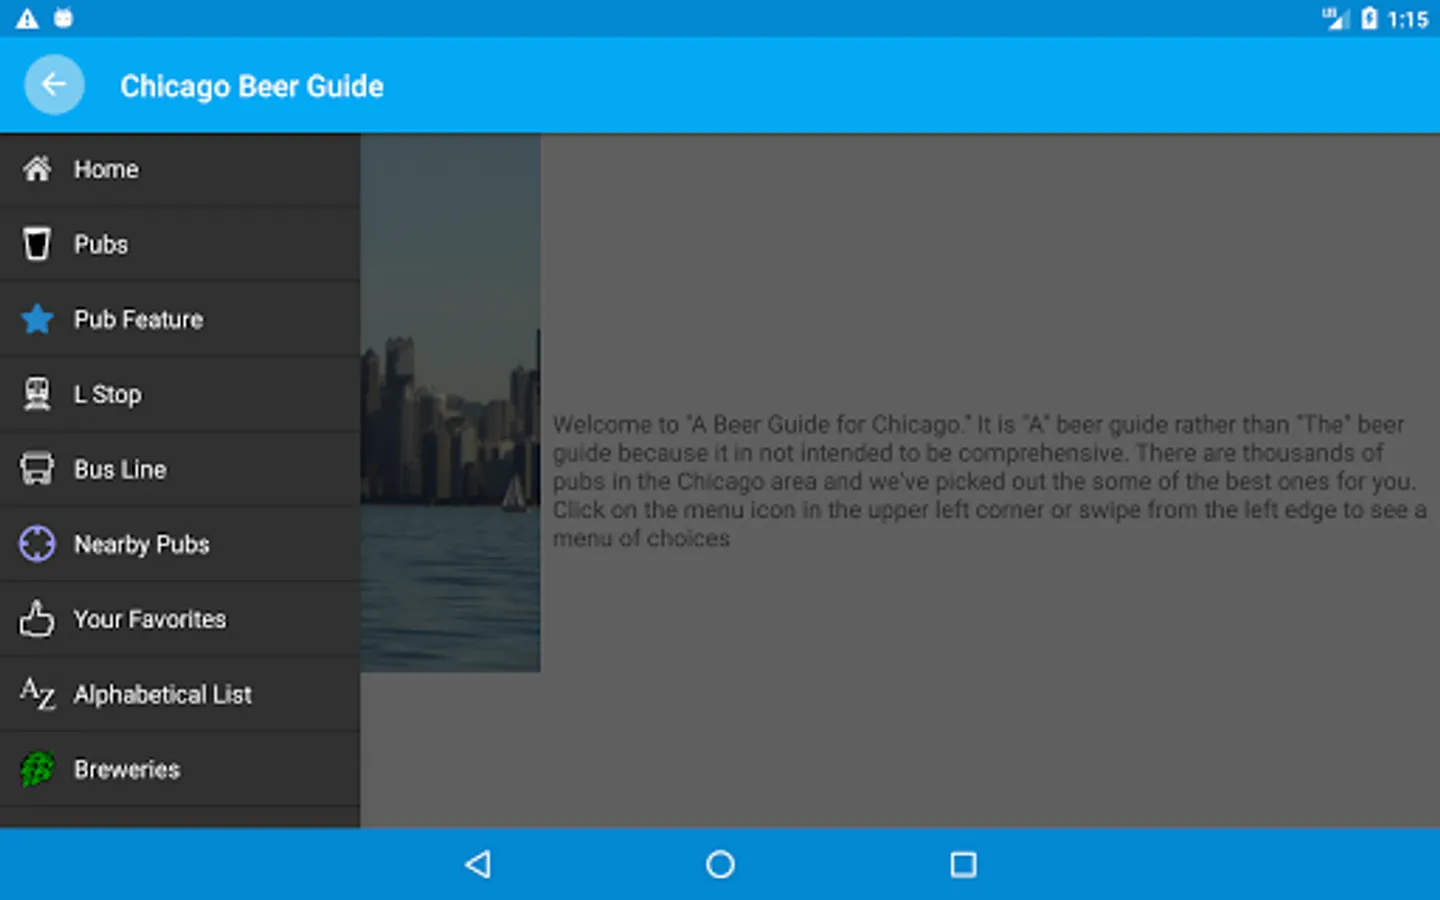Click the Pubs beer glass icon
The height and width of the screenshot is (900, 1440).
37,244
